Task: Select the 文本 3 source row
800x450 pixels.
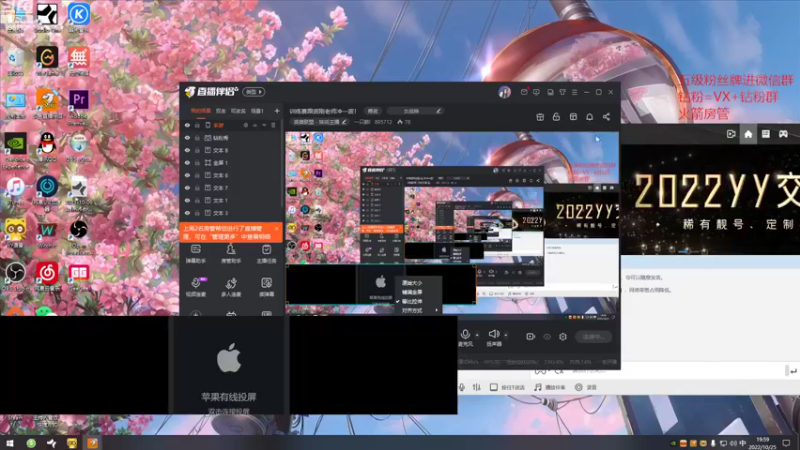Action: click(231, 213)
